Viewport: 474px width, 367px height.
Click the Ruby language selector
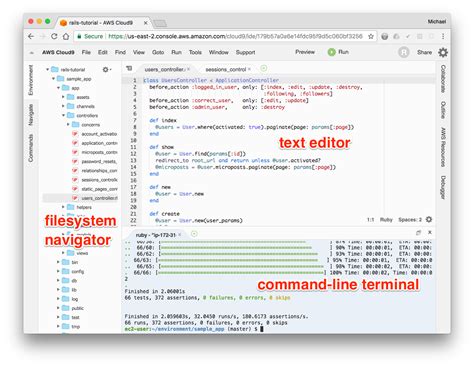[x=386, y=219]
